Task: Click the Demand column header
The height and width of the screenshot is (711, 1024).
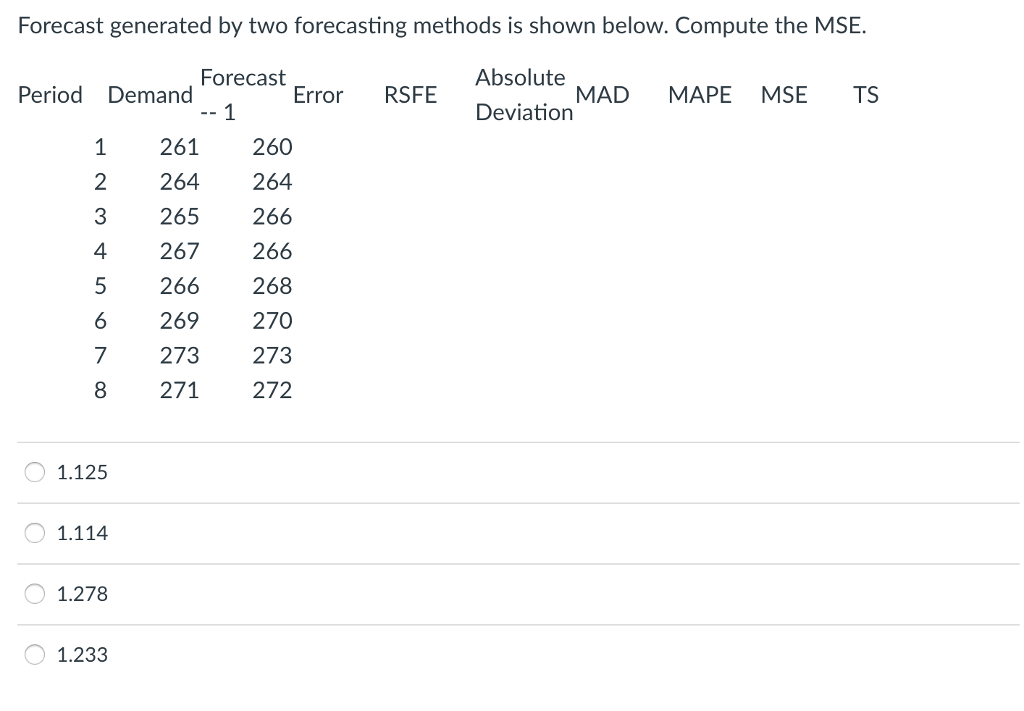Action: [x=149, y=95]
